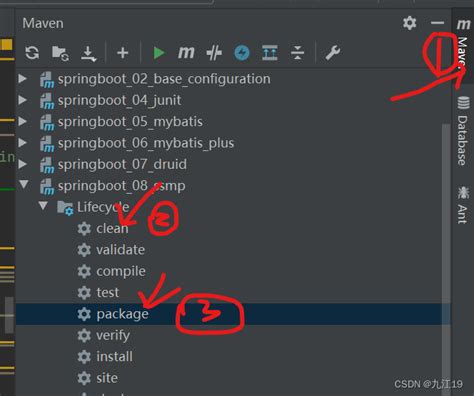
Task: Select the validate lifecycle goal
Action: [x=121, y=250]
